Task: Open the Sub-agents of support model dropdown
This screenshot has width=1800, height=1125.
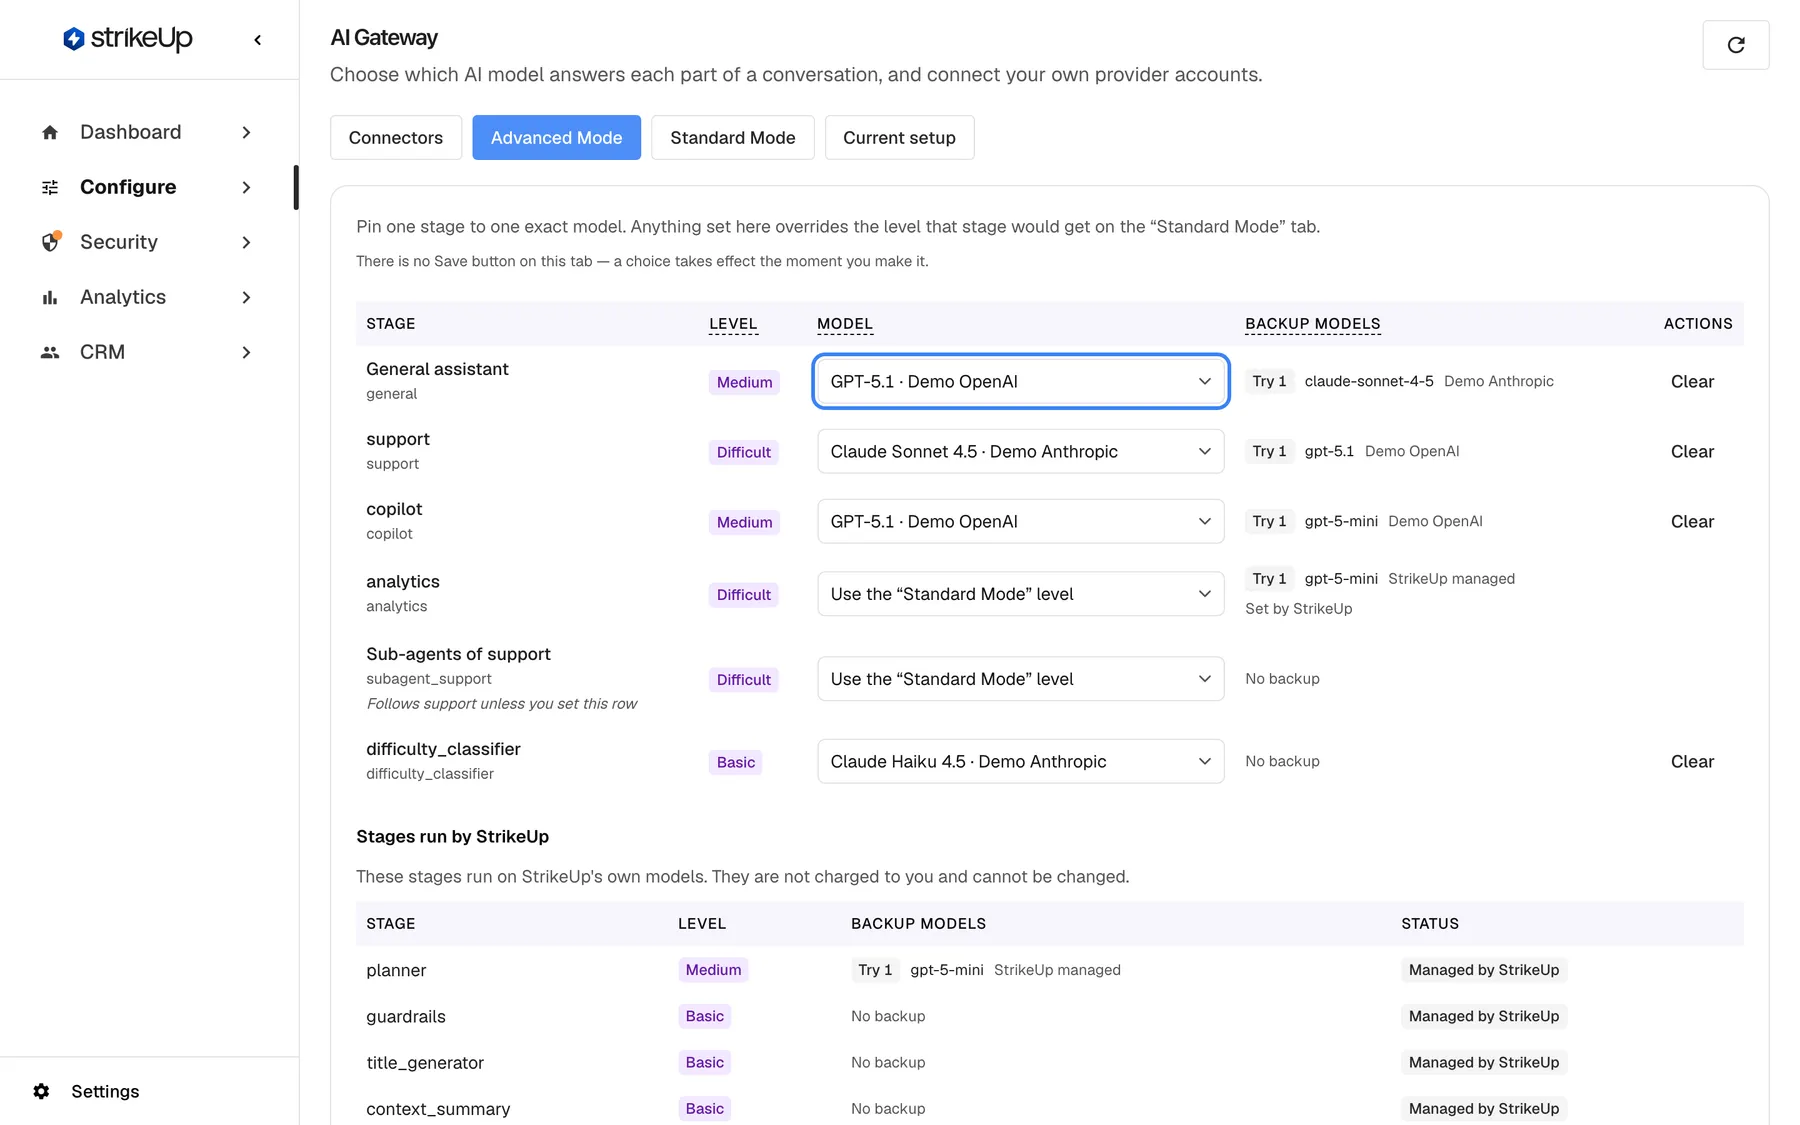Action: coord(1021,679)
